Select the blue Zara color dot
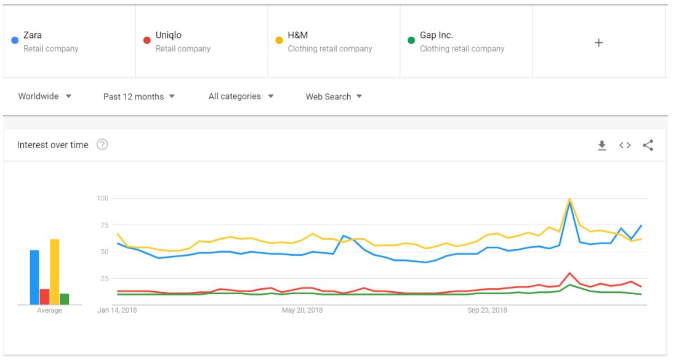Screen dimensions: 679x363 coord(15,40)
